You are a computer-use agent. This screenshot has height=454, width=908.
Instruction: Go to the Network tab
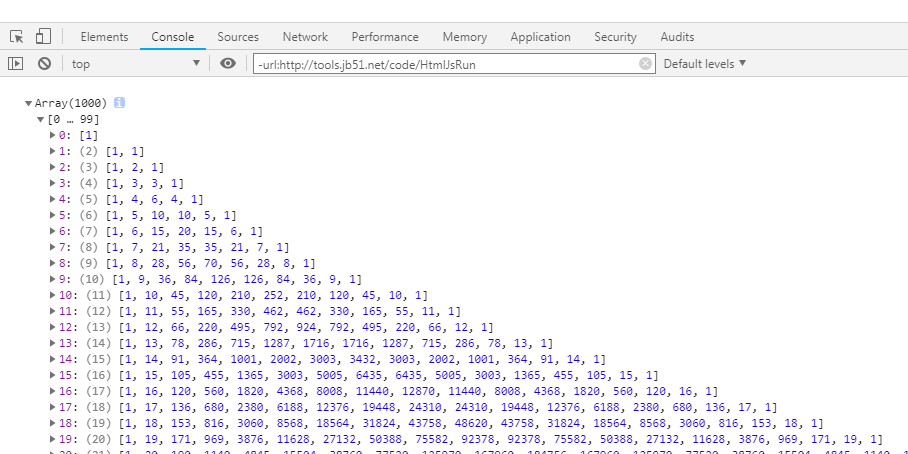pos(305,36)
